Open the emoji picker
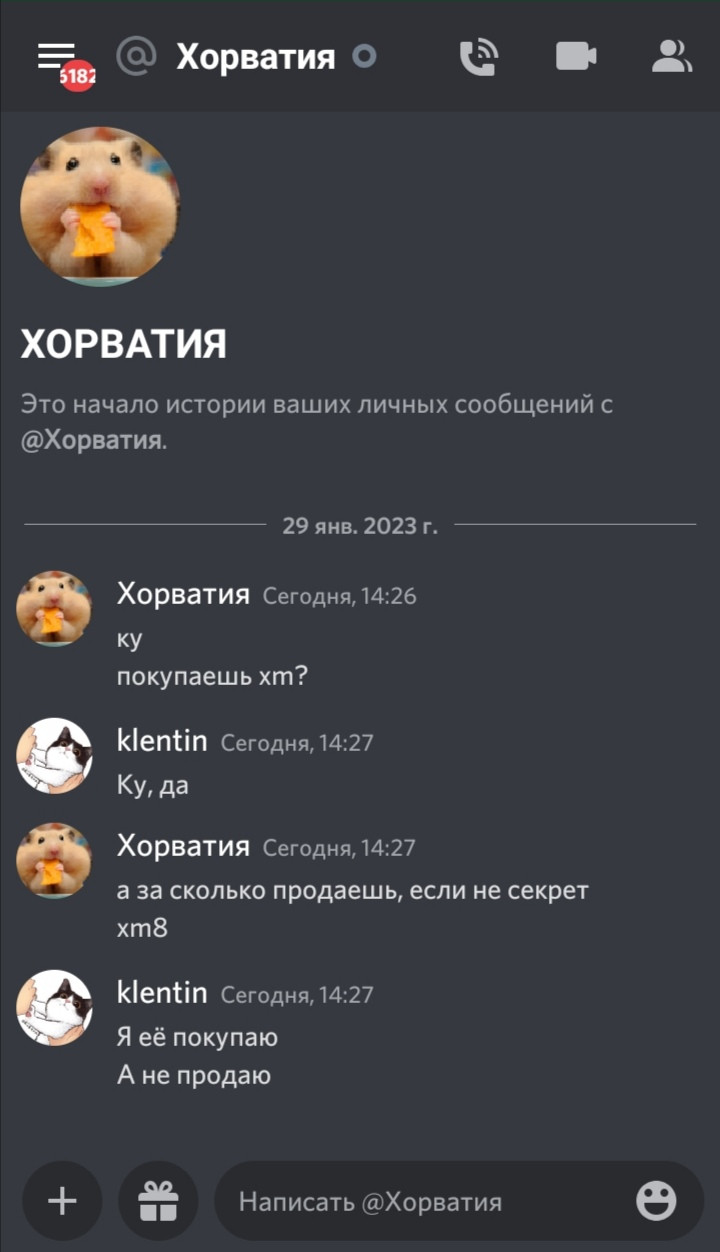Image resolution: width=720 pixels, height=1252 pixels. coord(656,1201)
